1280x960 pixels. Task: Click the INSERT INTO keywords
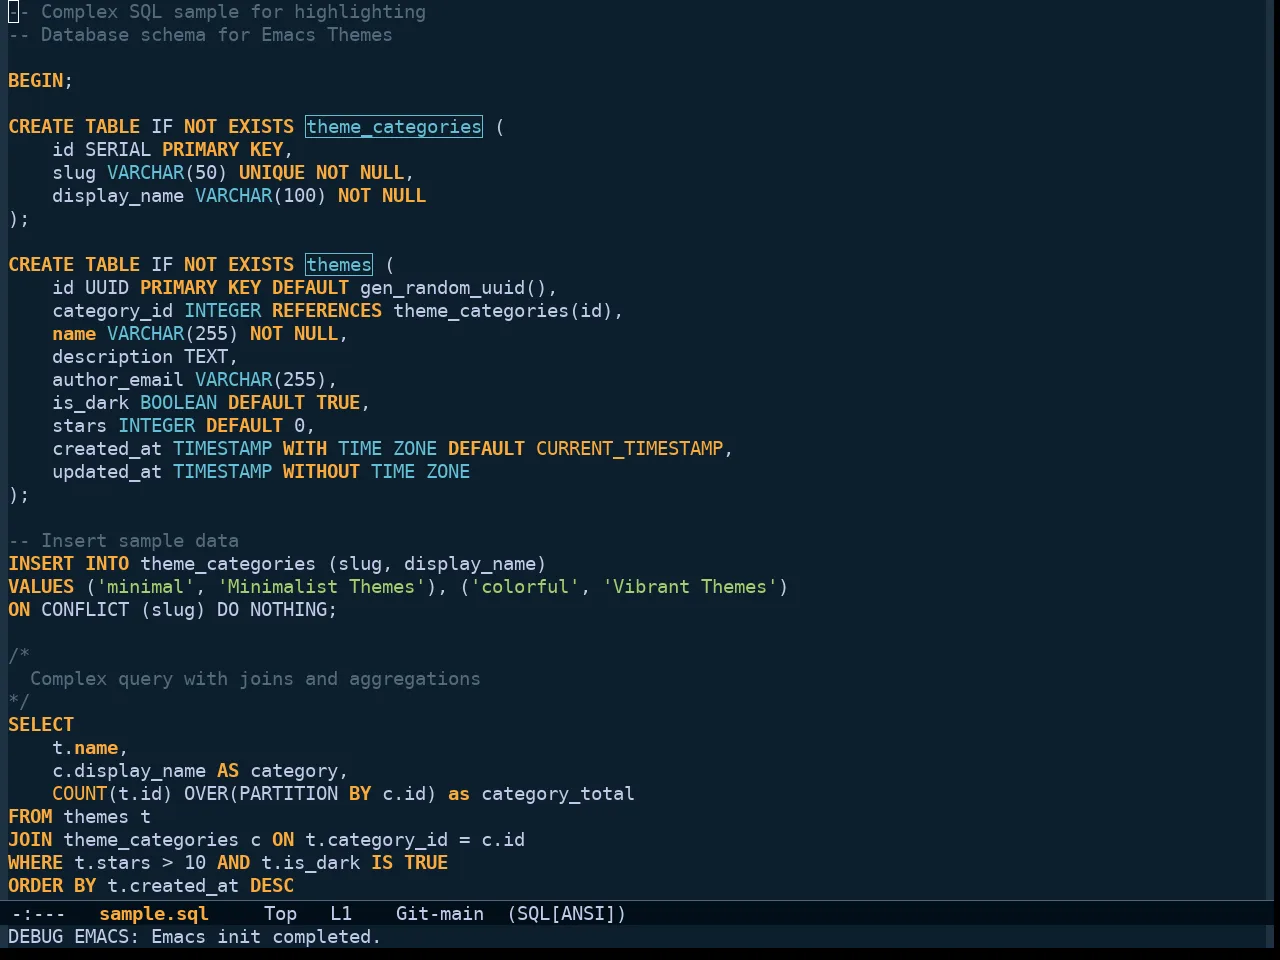69,563
